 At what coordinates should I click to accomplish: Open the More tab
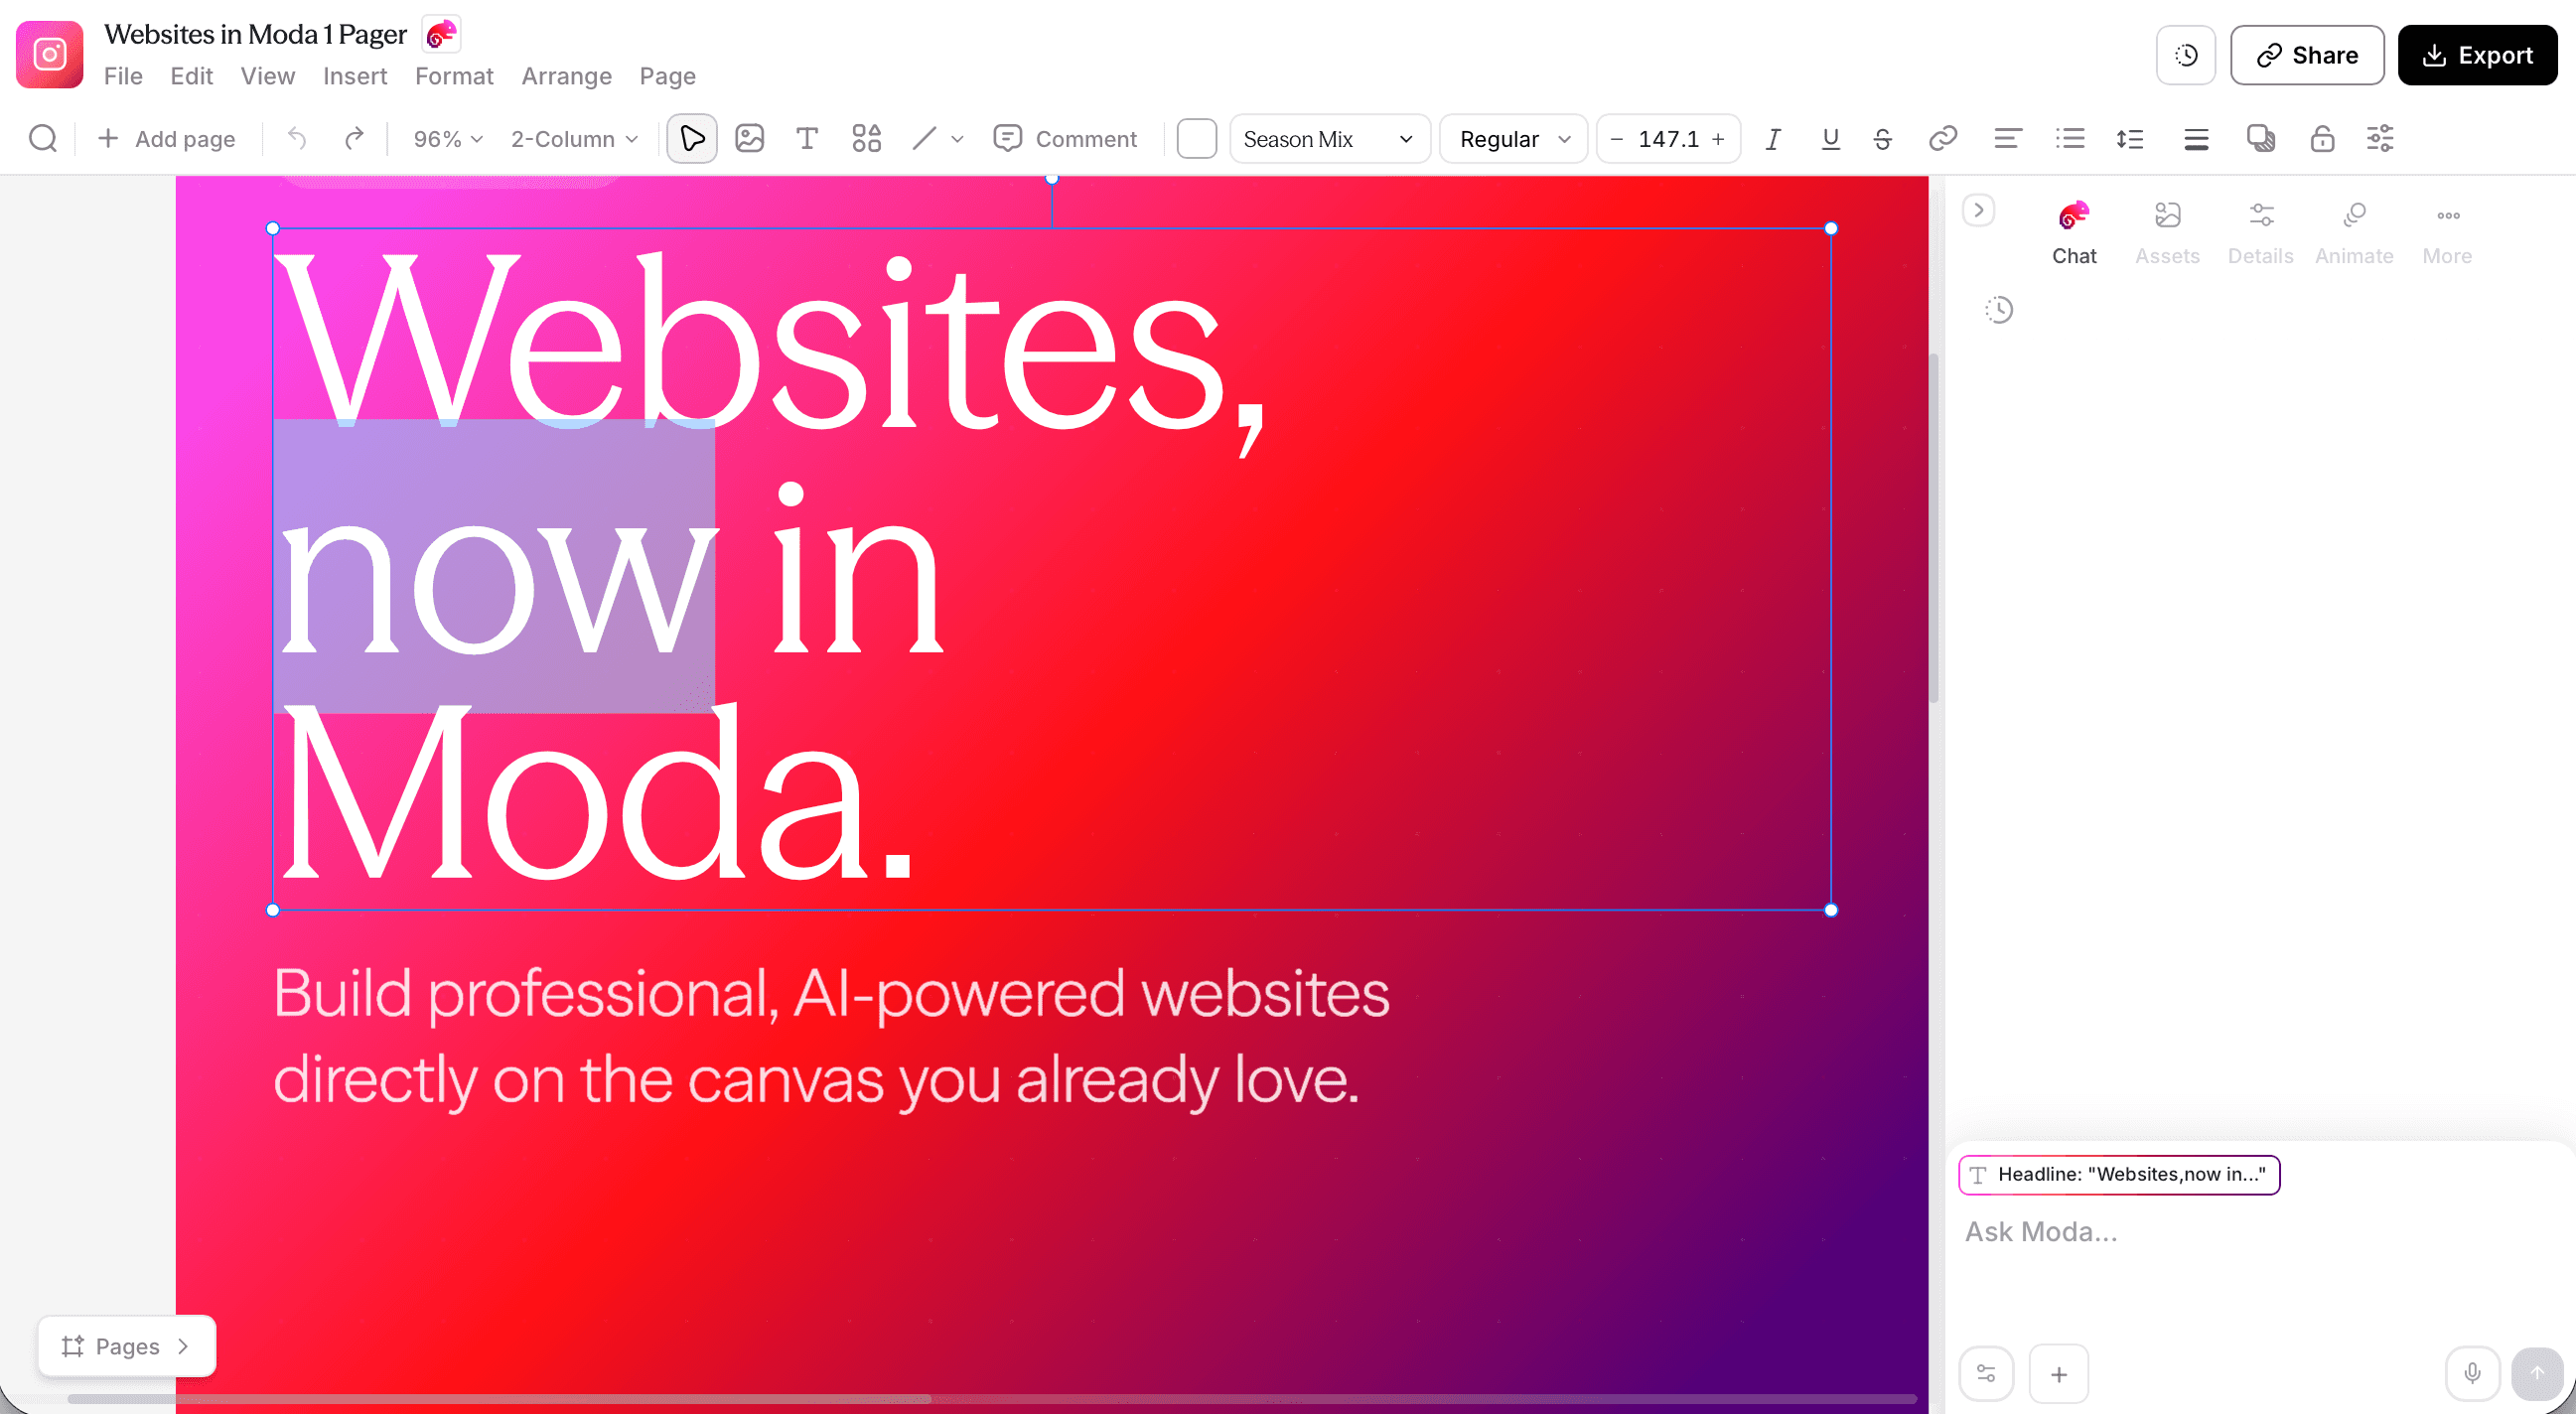[x=2447, y=232]
